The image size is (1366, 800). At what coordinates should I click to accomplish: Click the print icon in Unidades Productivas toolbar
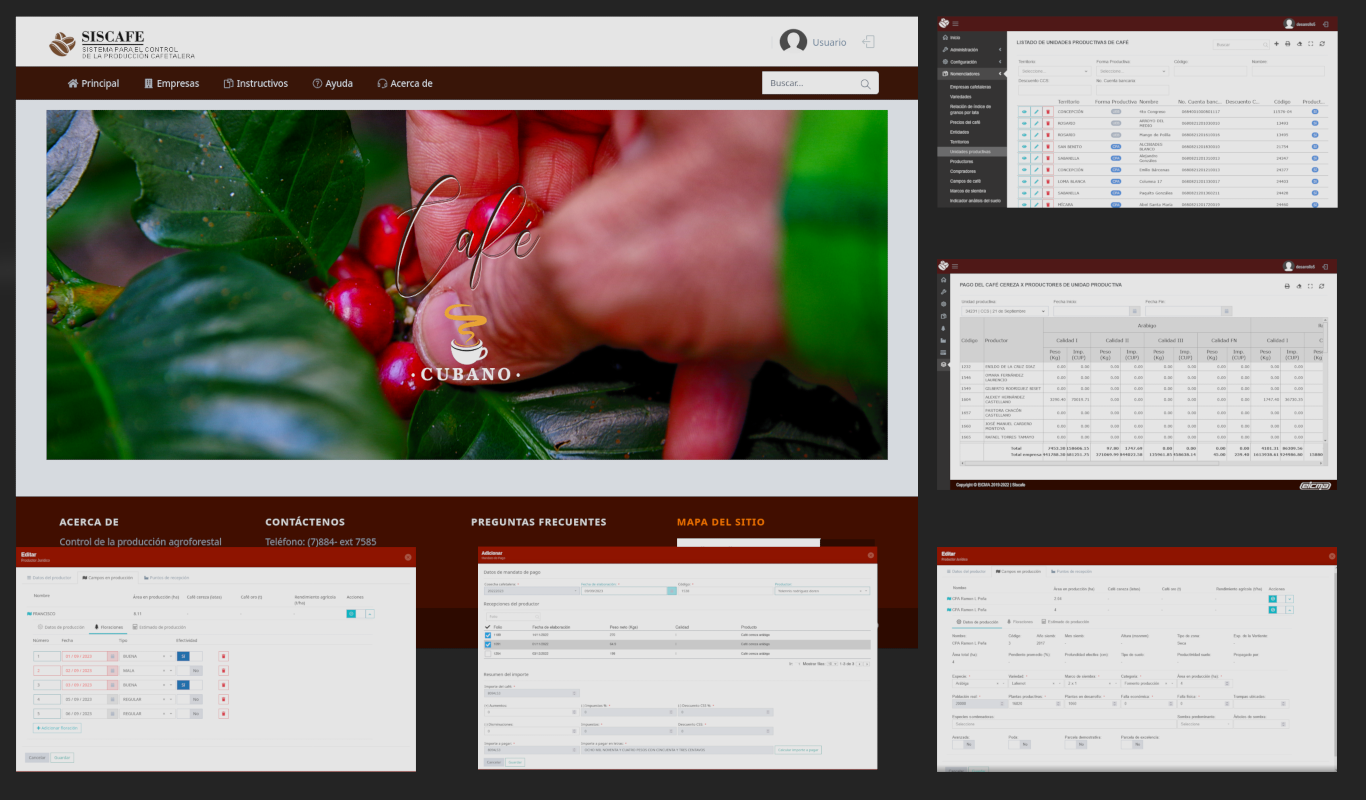coord(1287,44)
